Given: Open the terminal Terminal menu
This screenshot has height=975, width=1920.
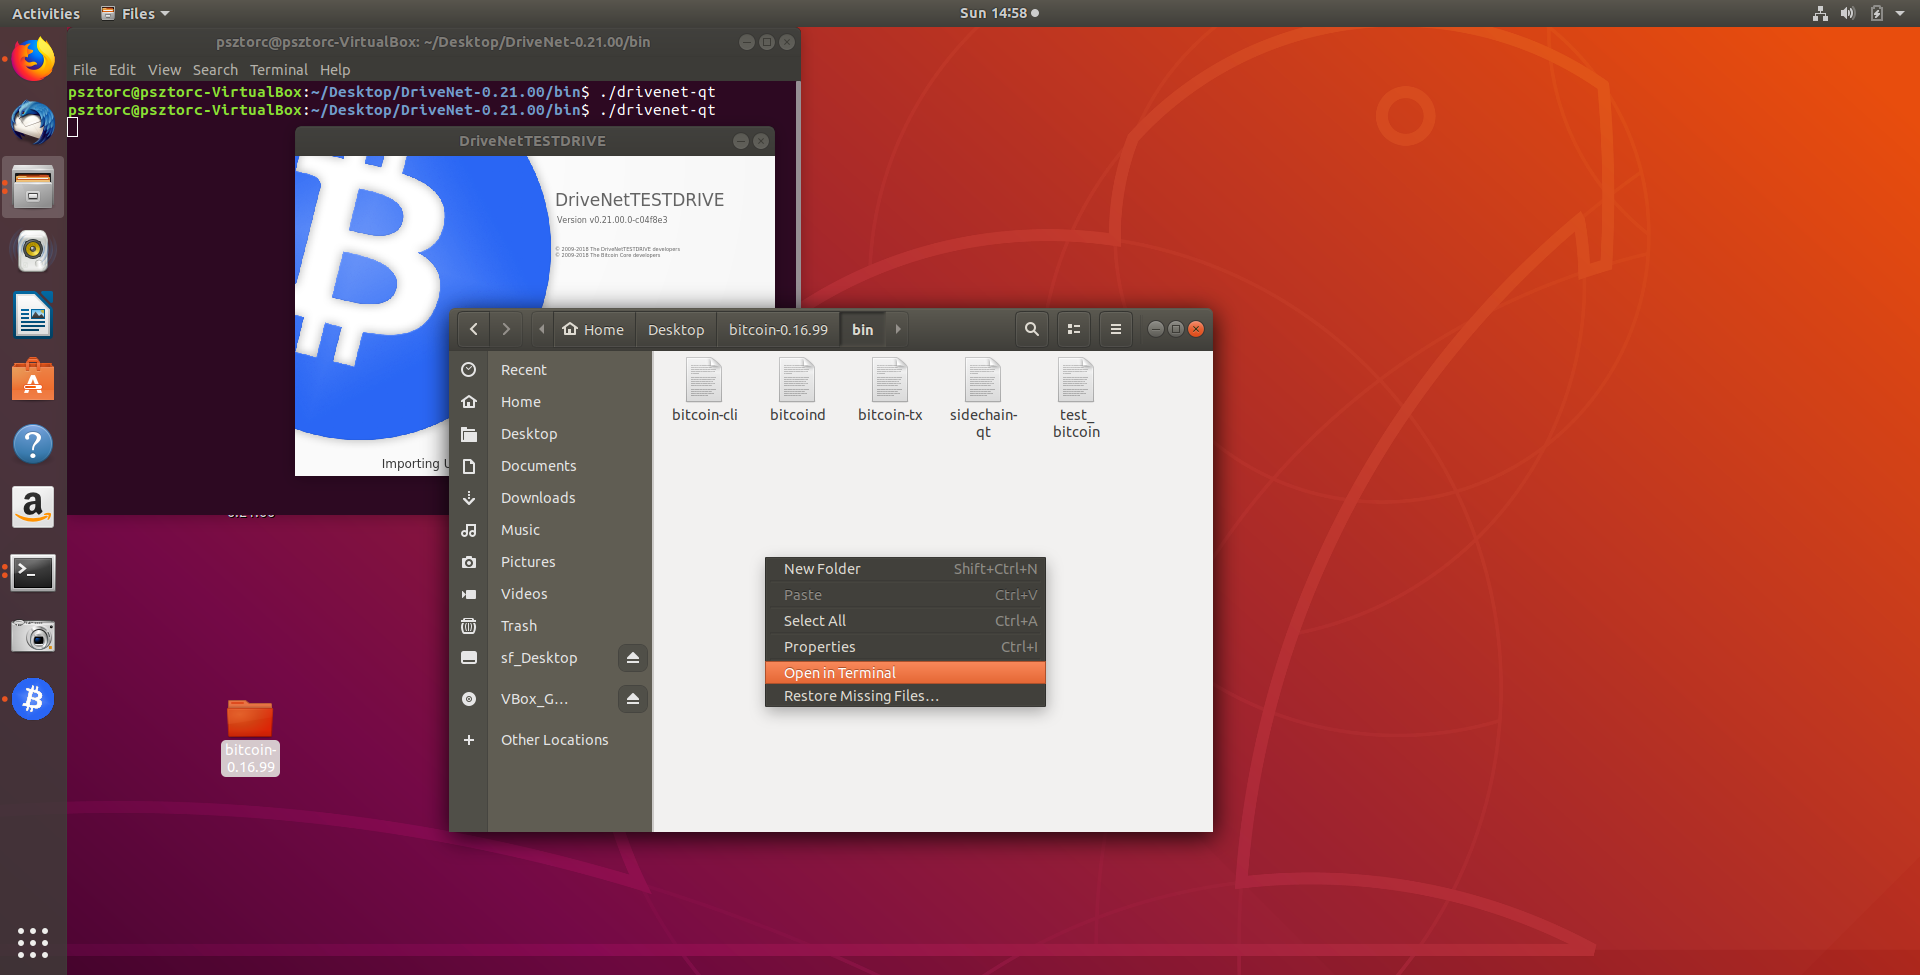Looking at the screenshot, I should click(279, 70).
